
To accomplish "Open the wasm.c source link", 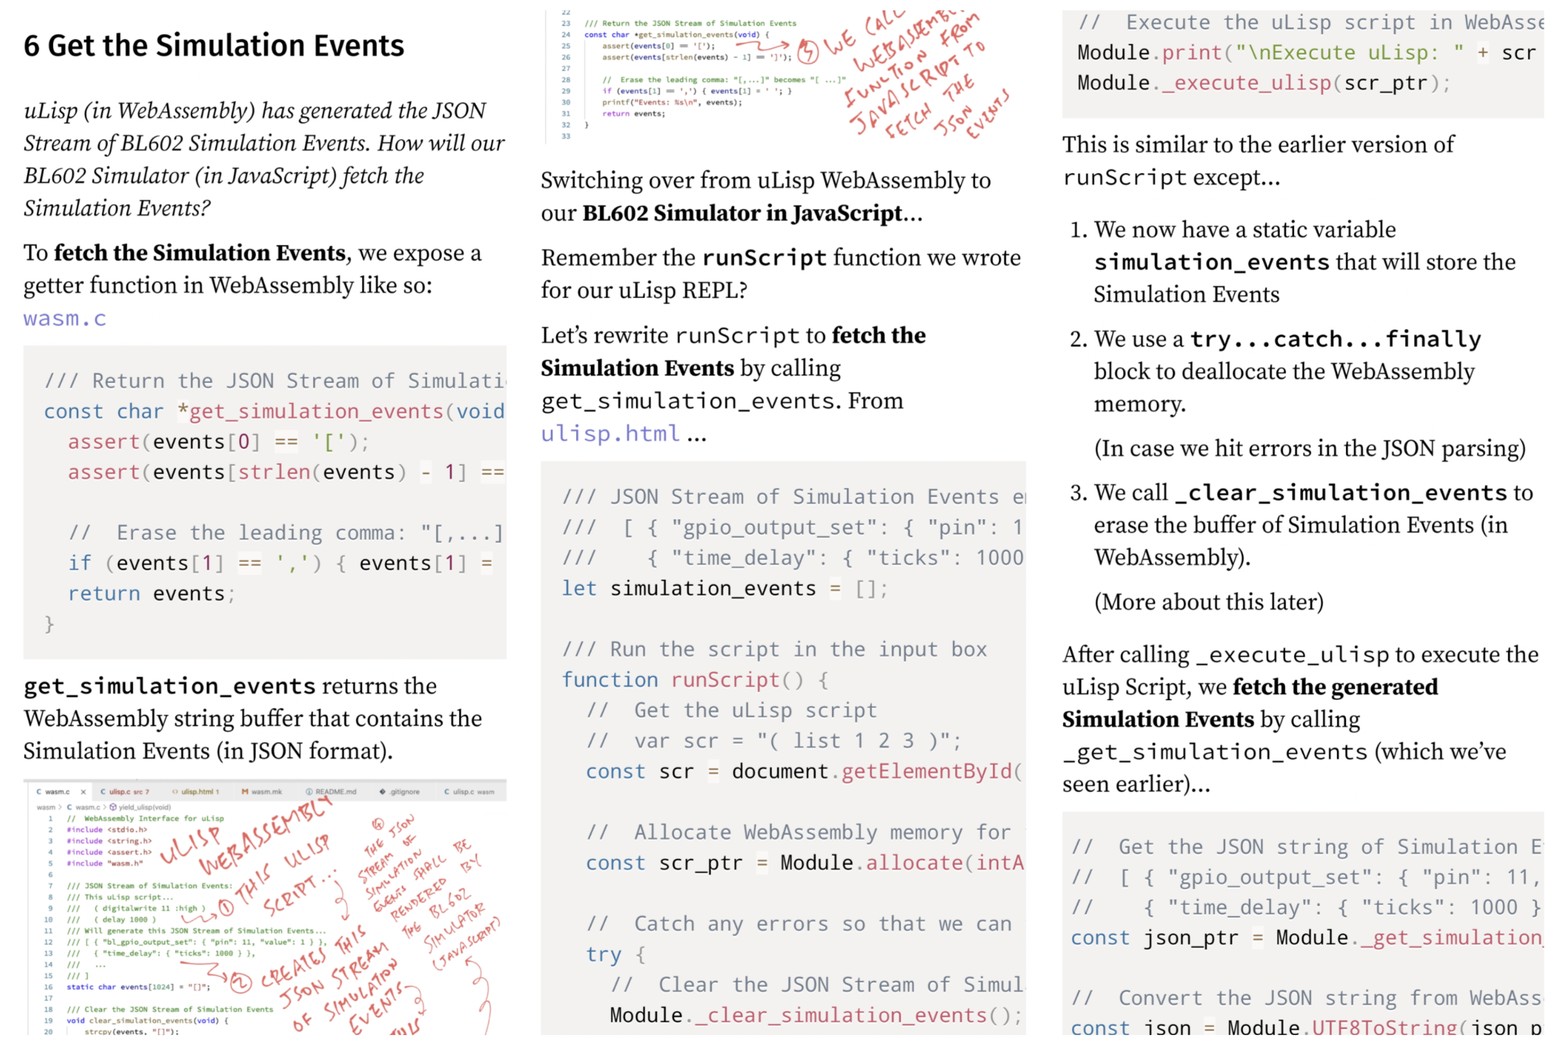I will pyautogui.click(x=64, y=319).
